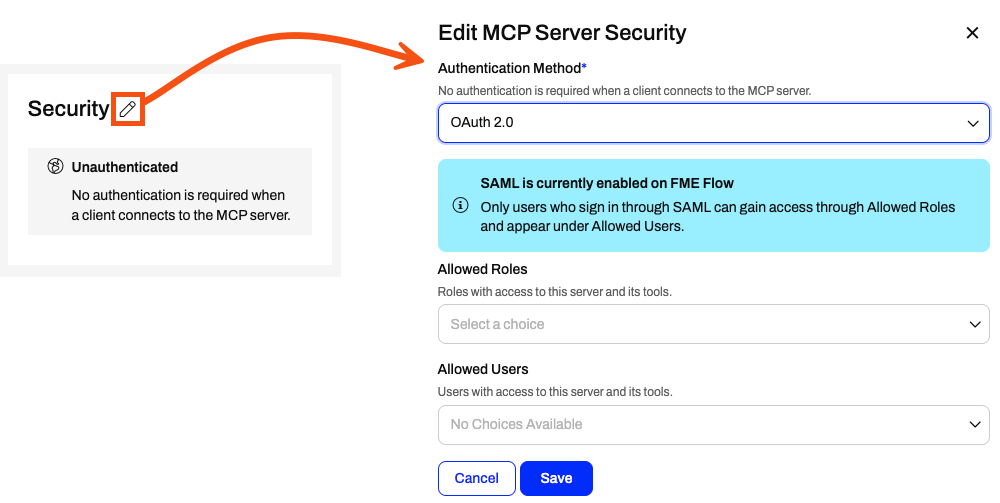Screen dimensions: 1000x503
Task: Save the MCP server security settings
Action: 556,478
